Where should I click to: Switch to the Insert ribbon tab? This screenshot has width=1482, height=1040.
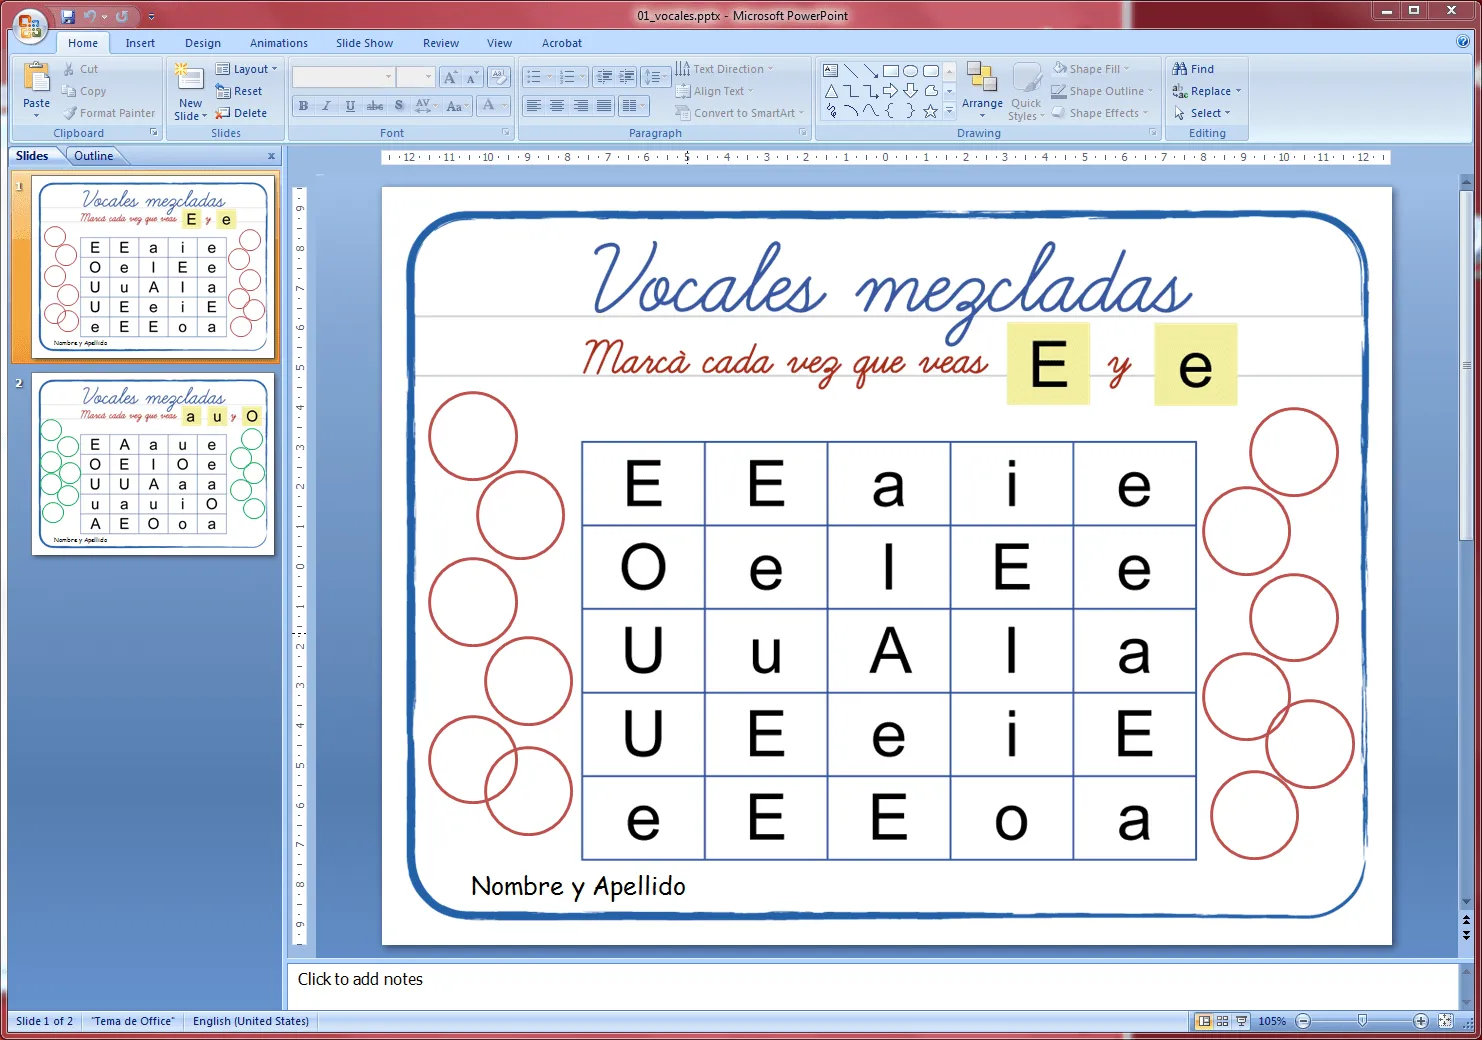(x=140, y=43)
